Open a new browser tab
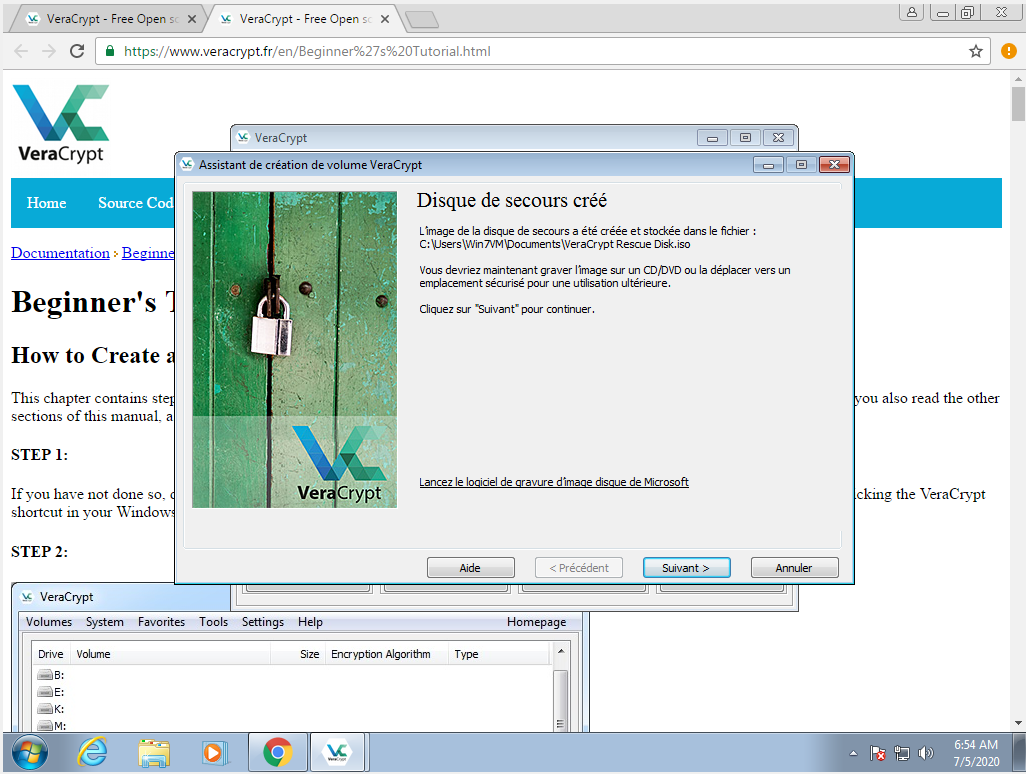The width and height of the screenshot is (1026, 774). click(422, 20)
